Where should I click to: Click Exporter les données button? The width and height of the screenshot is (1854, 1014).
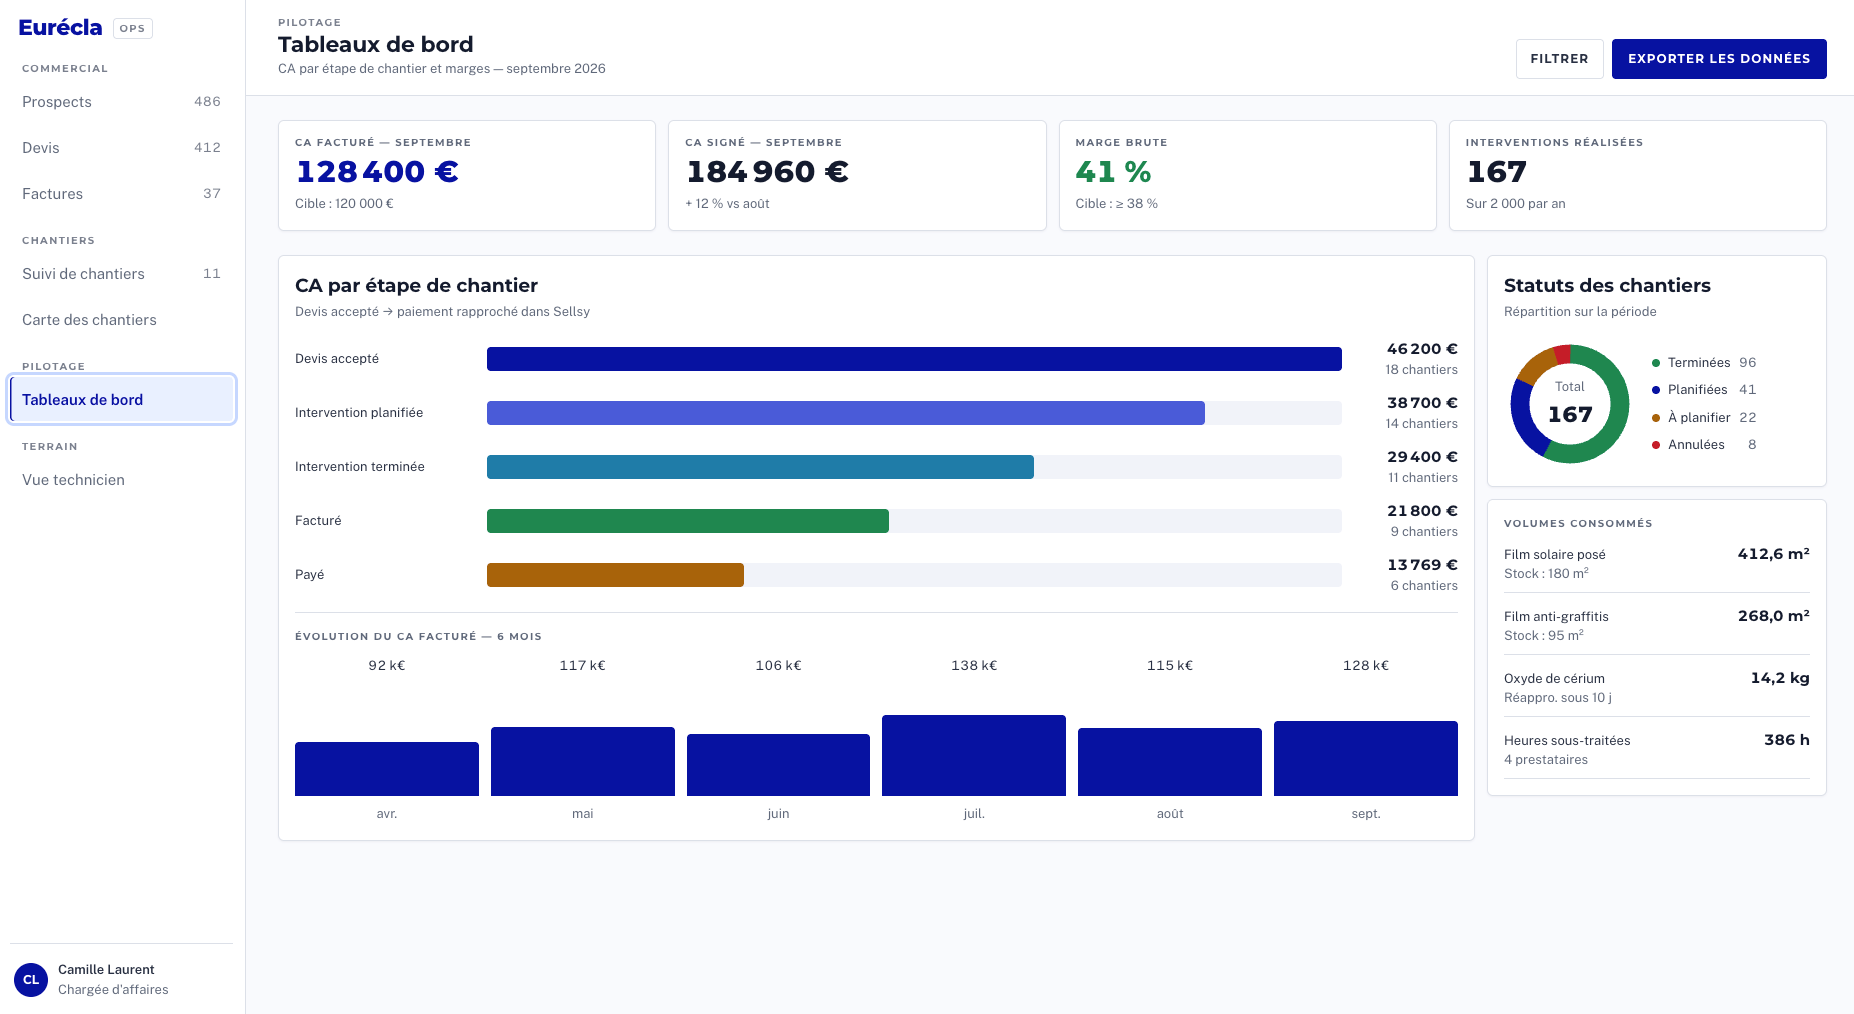1719,59
